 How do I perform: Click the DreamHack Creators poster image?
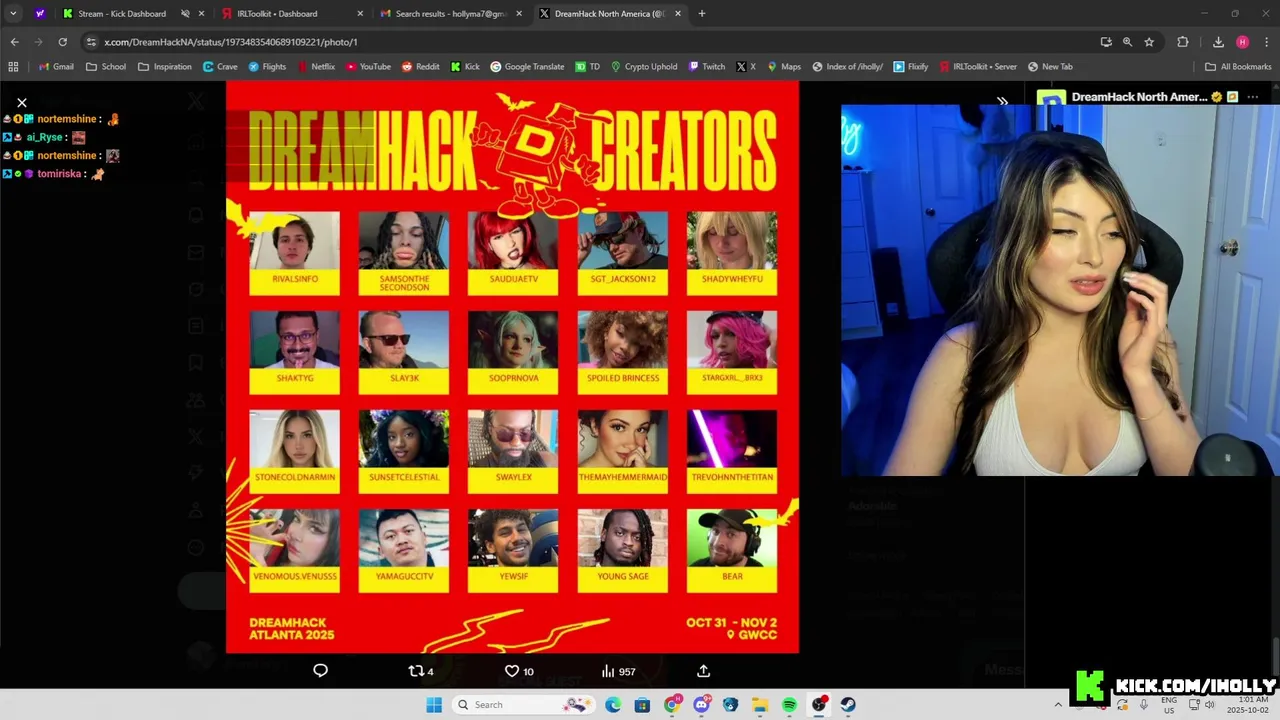(512, 367)
